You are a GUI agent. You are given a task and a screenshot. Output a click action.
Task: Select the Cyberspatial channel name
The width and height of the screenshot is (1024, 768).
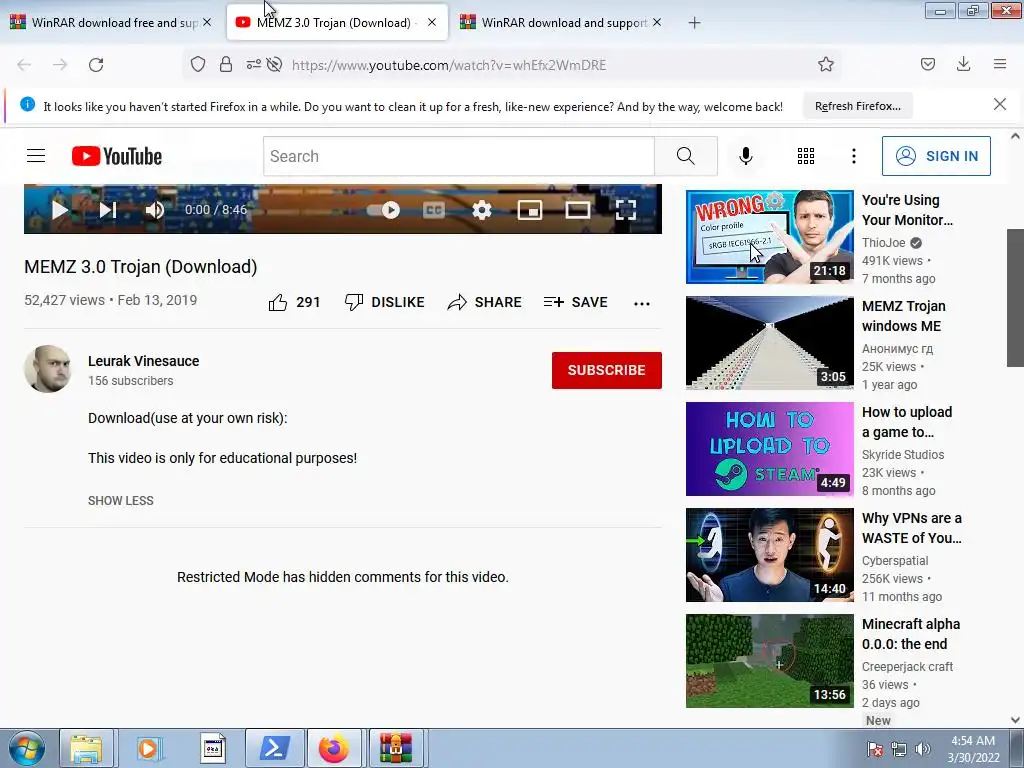pyautogui.click(x=895, y=561)
